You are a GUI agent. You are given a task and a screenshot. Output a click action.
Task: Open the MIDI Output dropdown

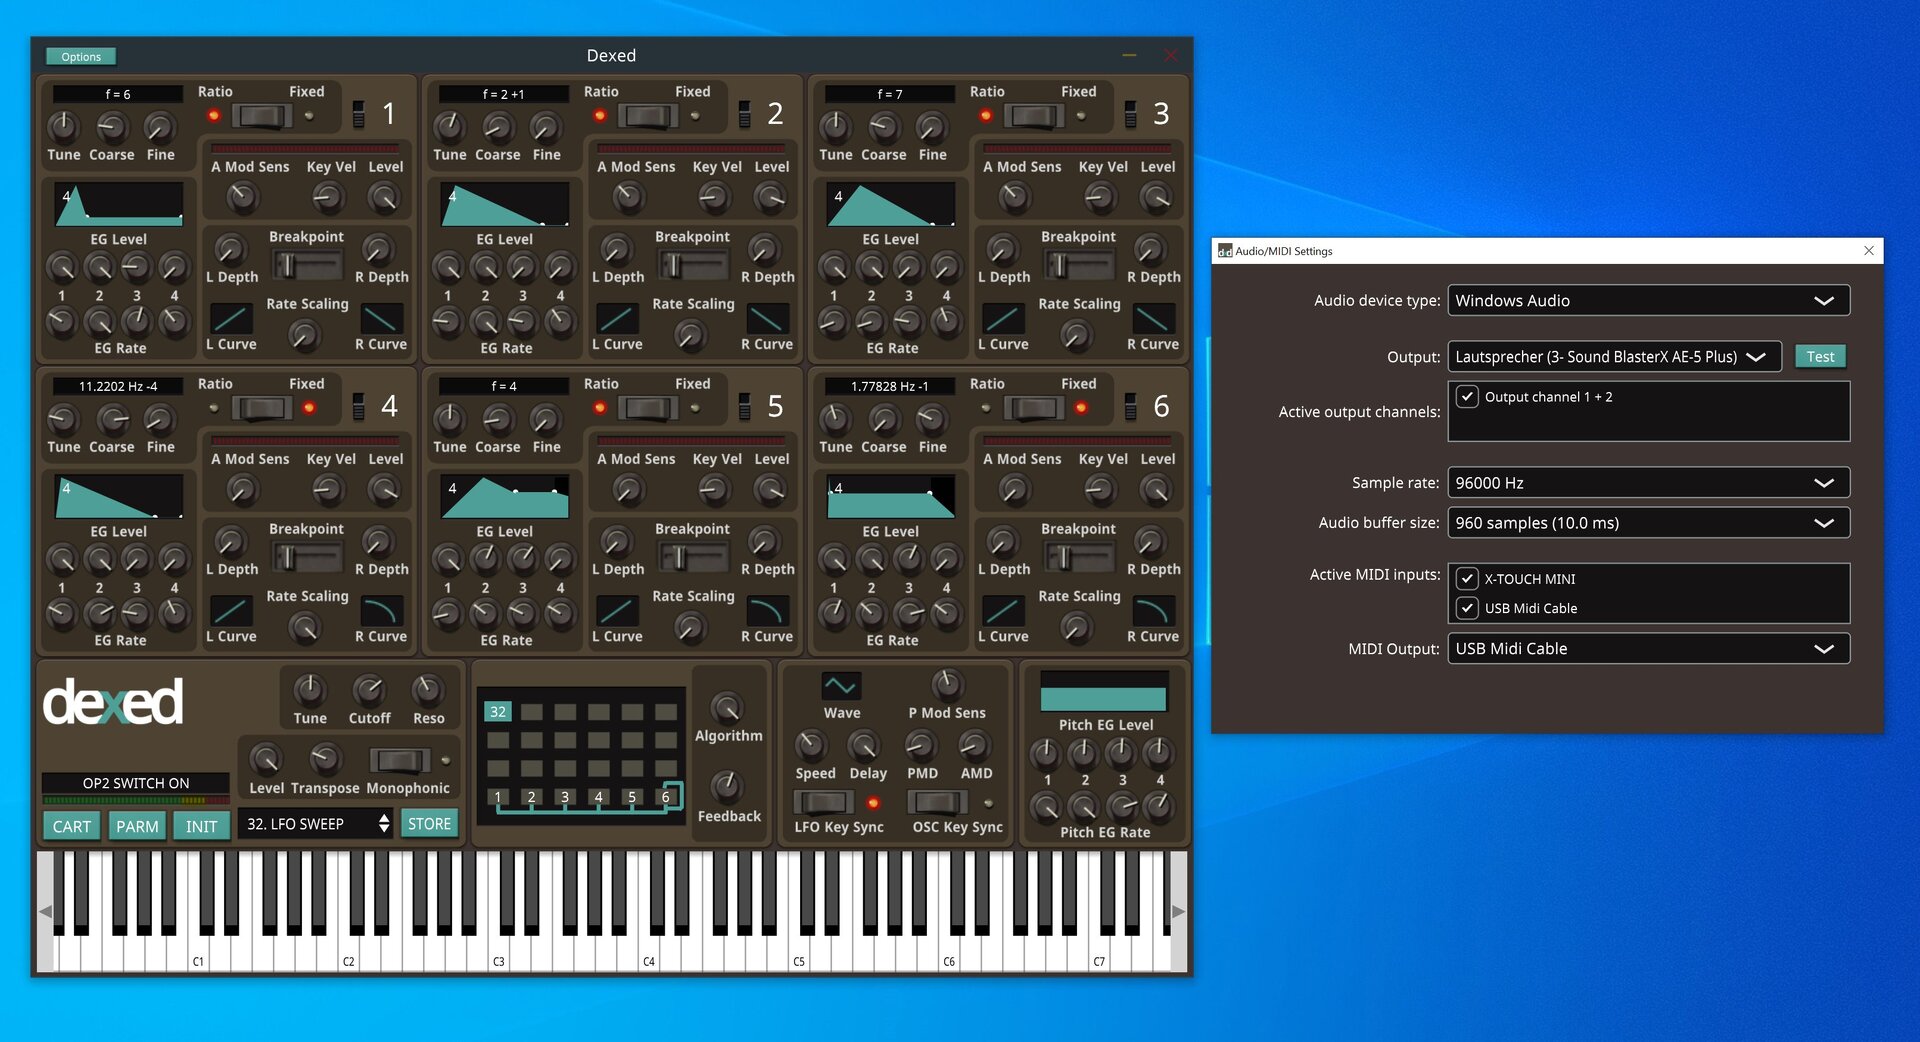coord(1649,649)
